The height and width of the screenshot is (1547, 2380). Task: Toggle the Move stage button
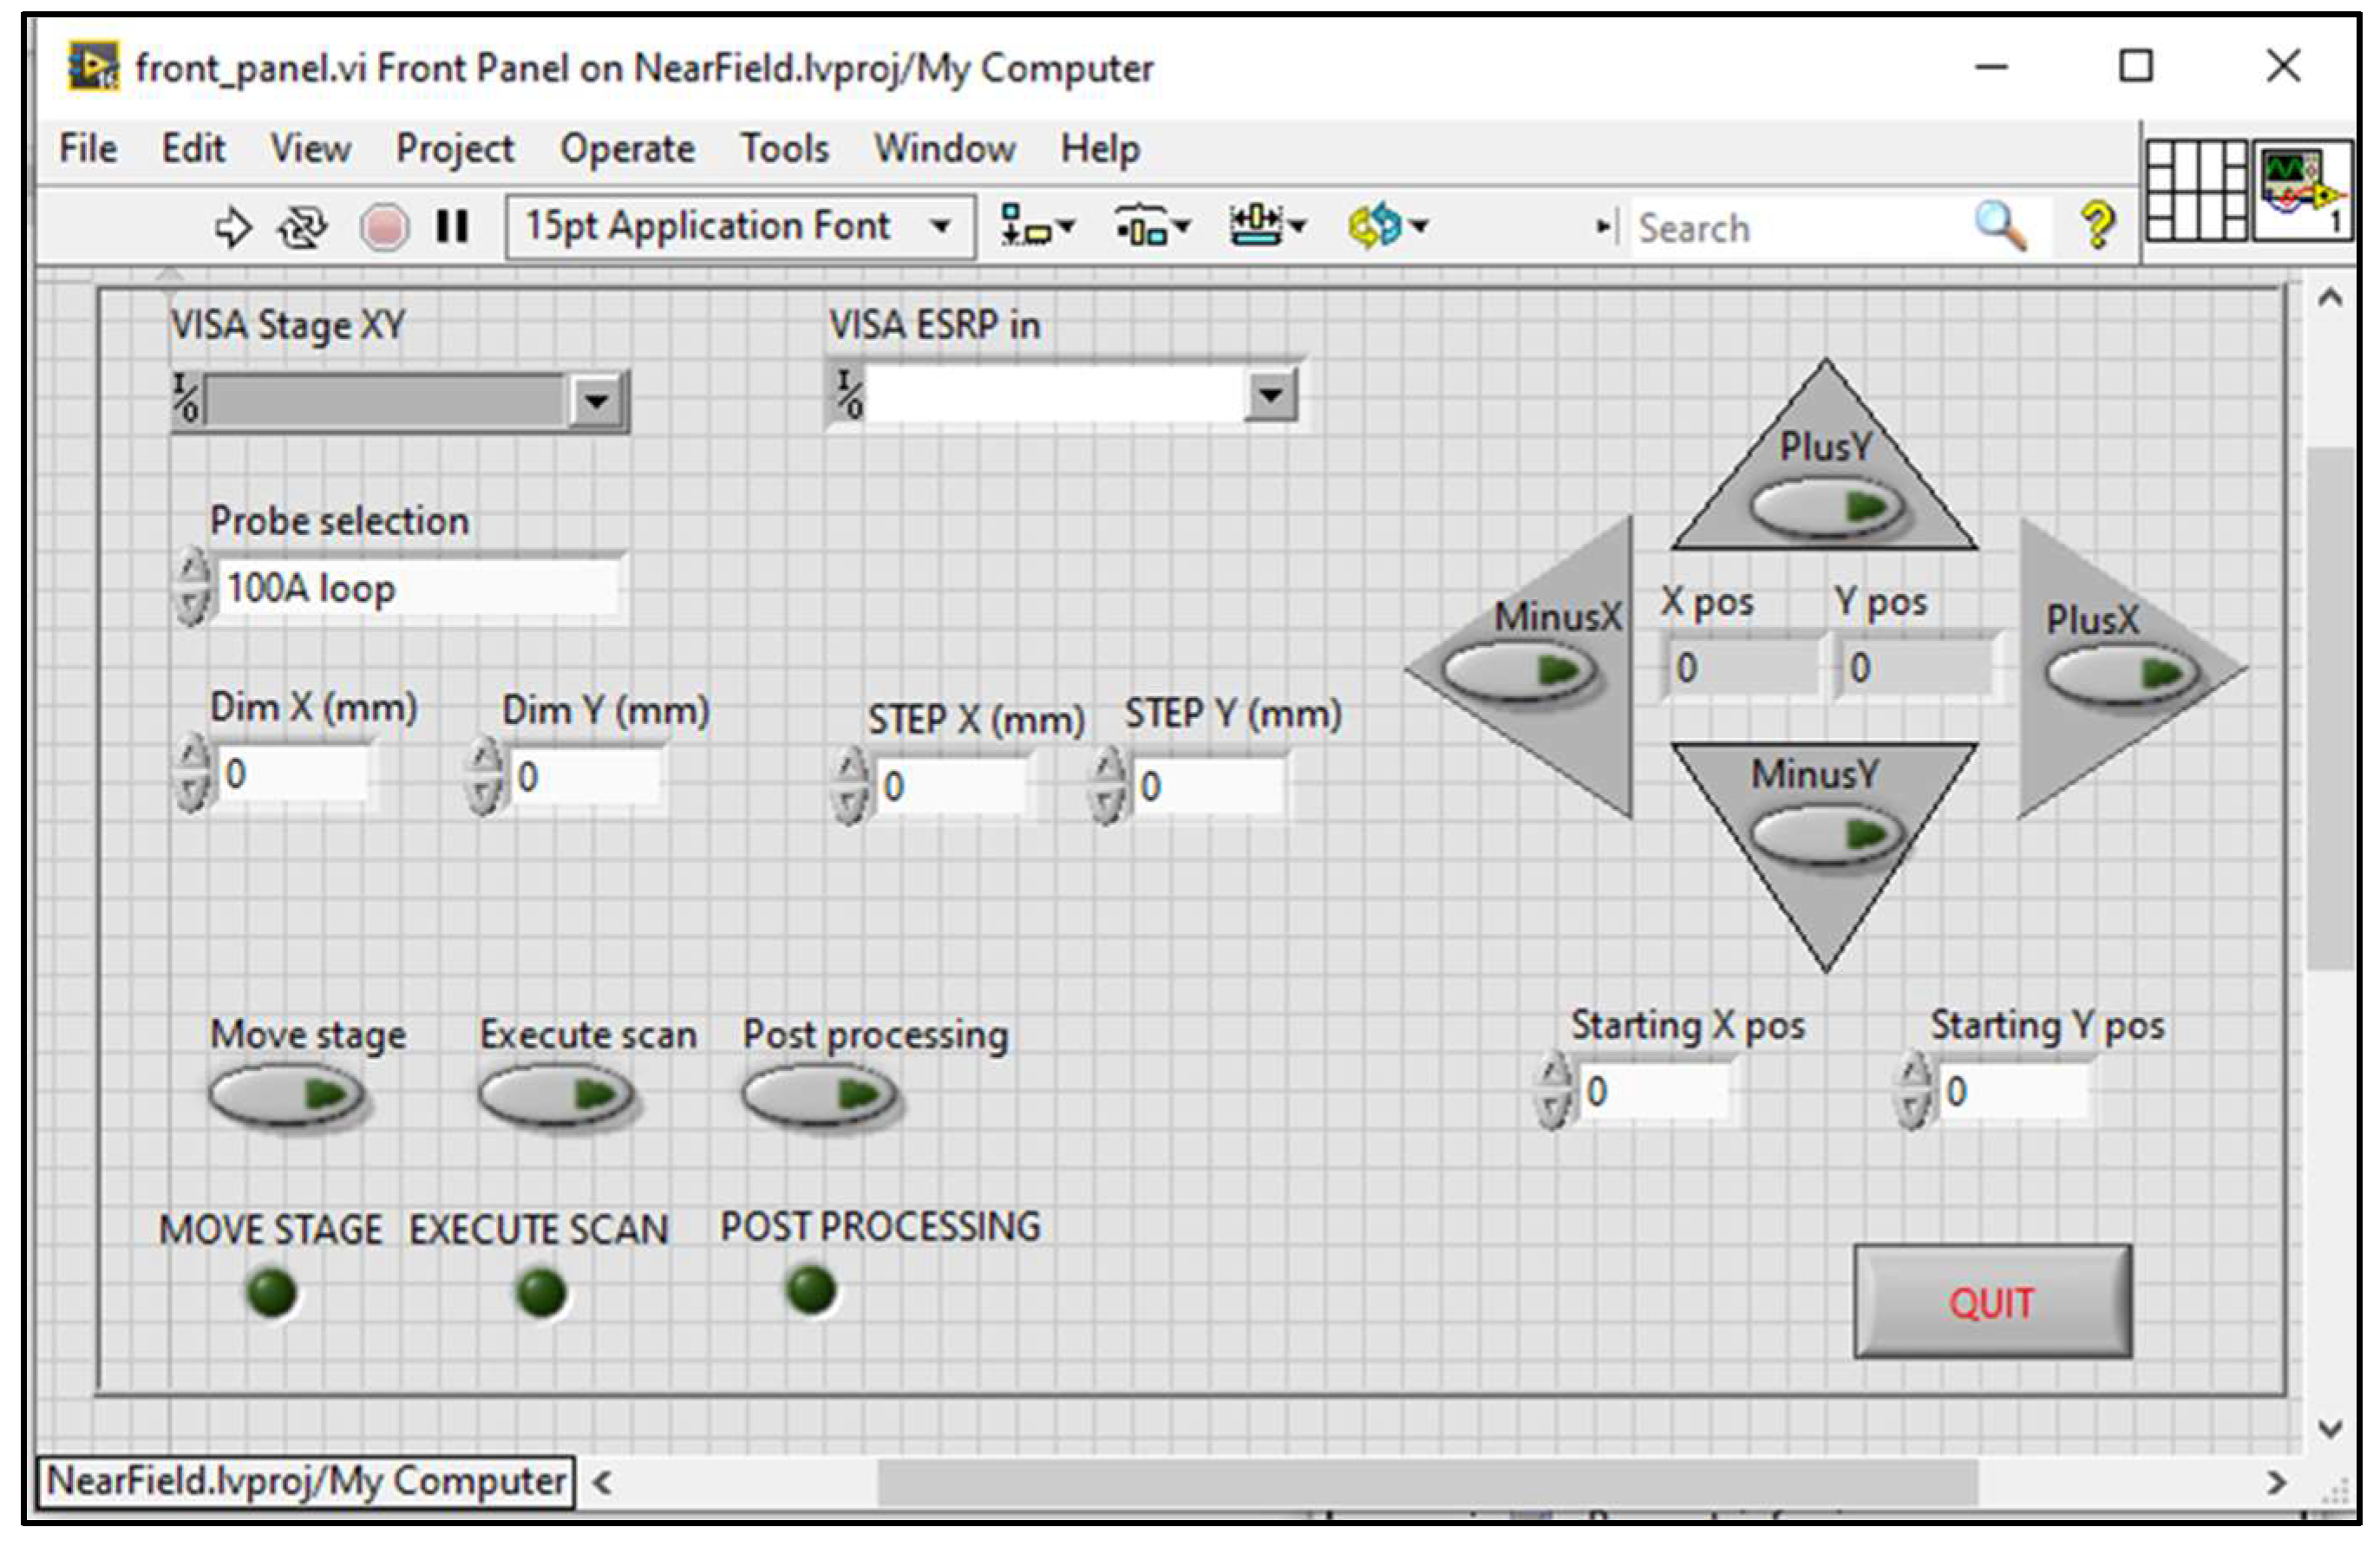(286, 1095)
